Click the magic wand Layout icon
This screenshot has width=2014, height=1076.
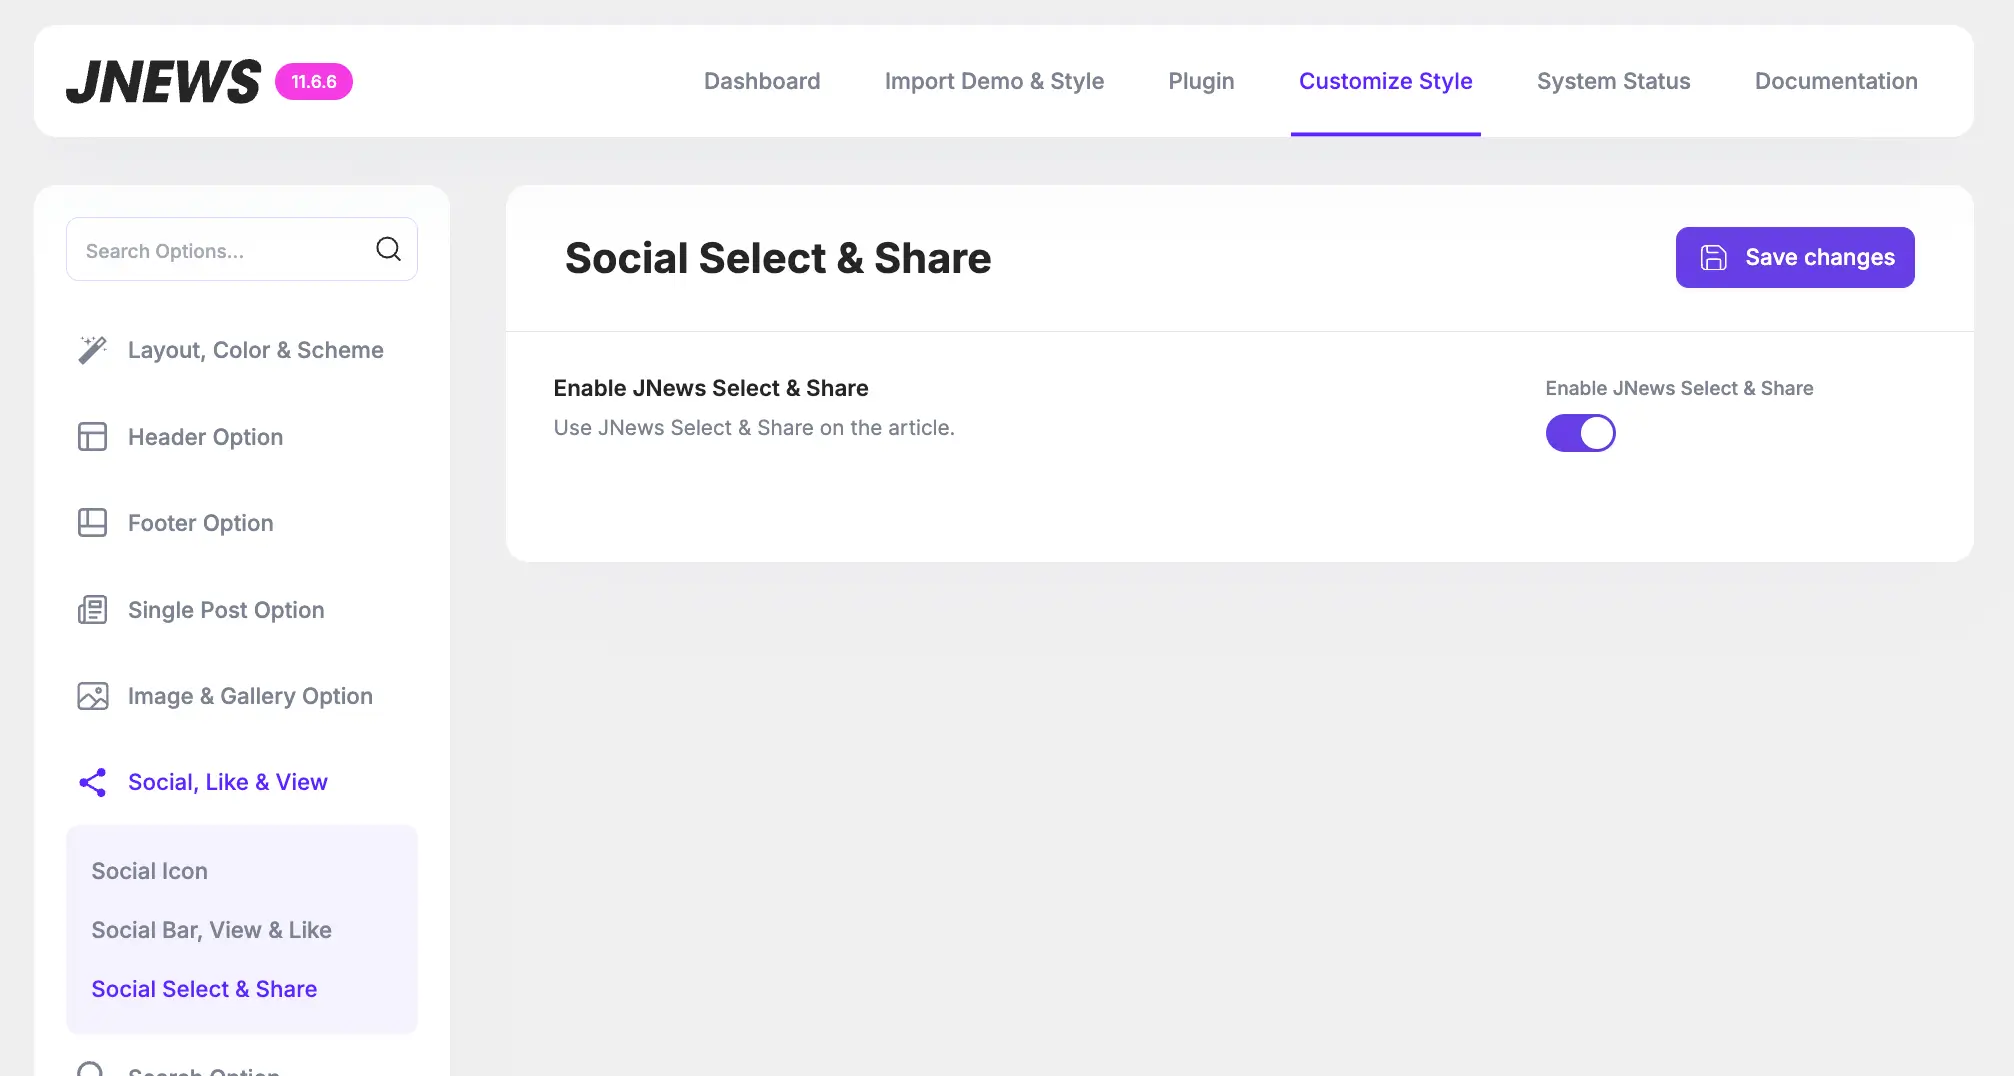[92, 350]
